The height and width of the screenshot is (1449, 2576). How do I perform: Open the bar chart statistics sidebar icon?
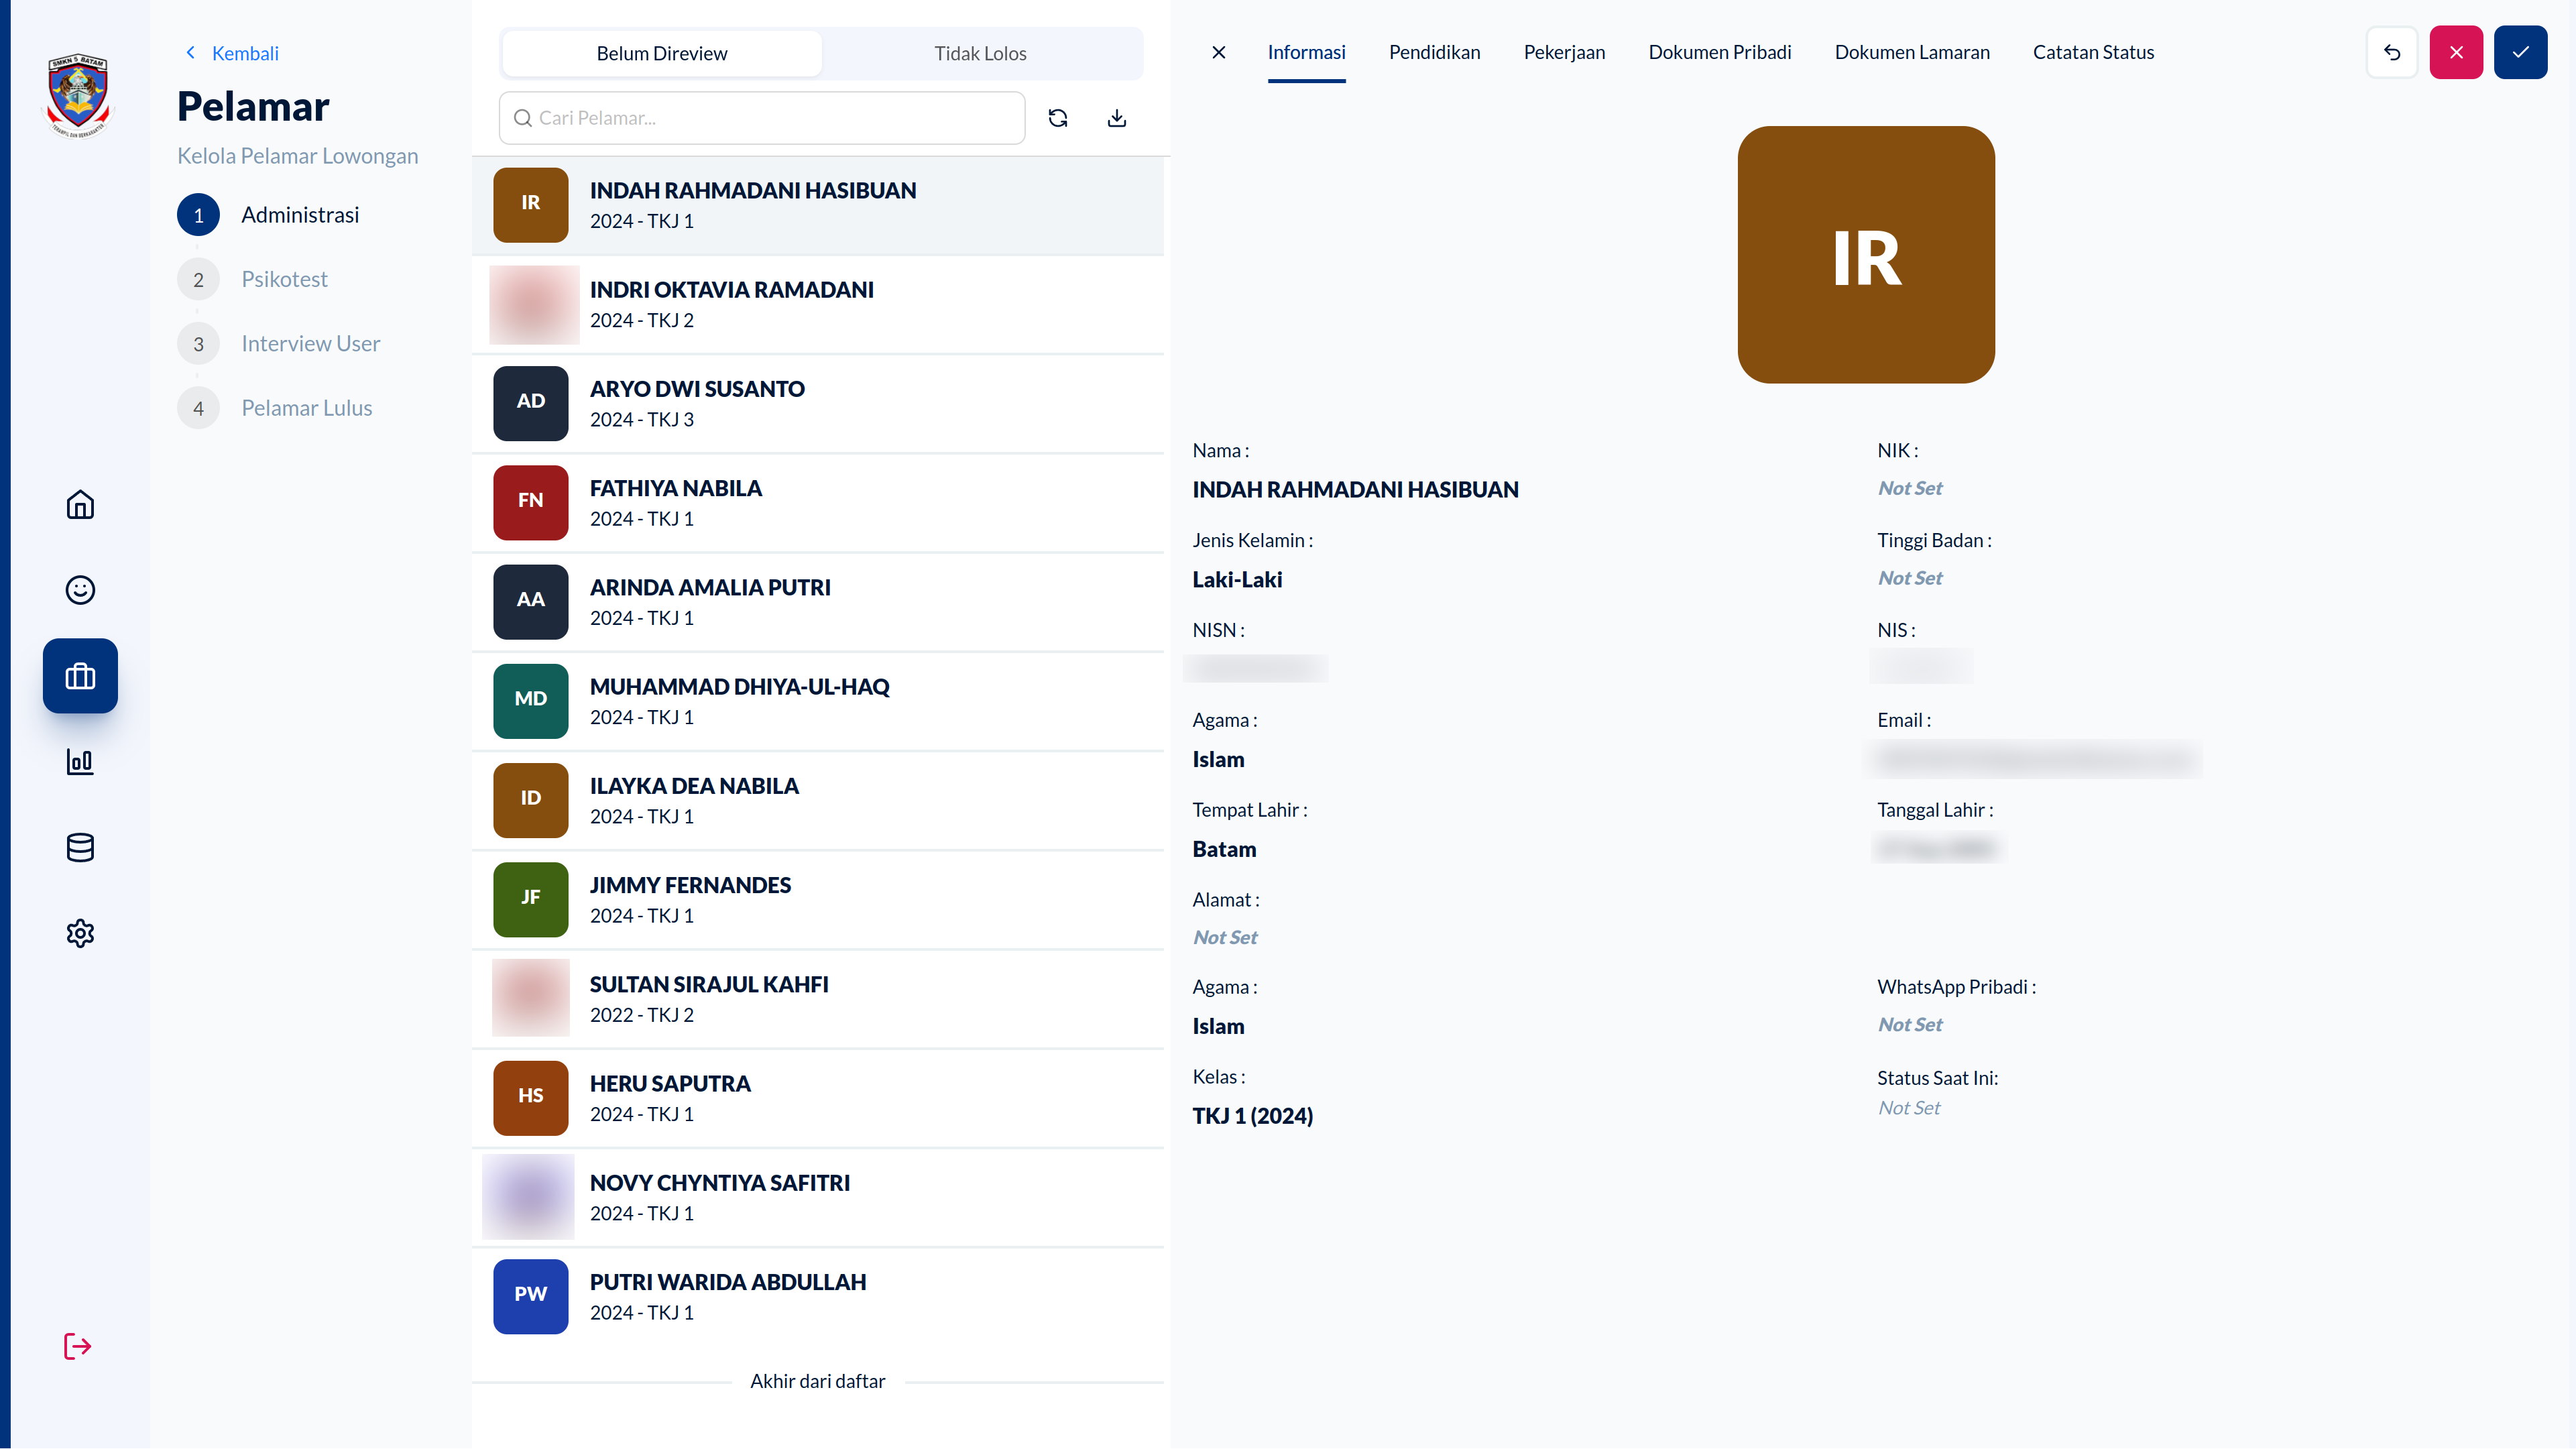pyautogui.click(x=79, y=761)
